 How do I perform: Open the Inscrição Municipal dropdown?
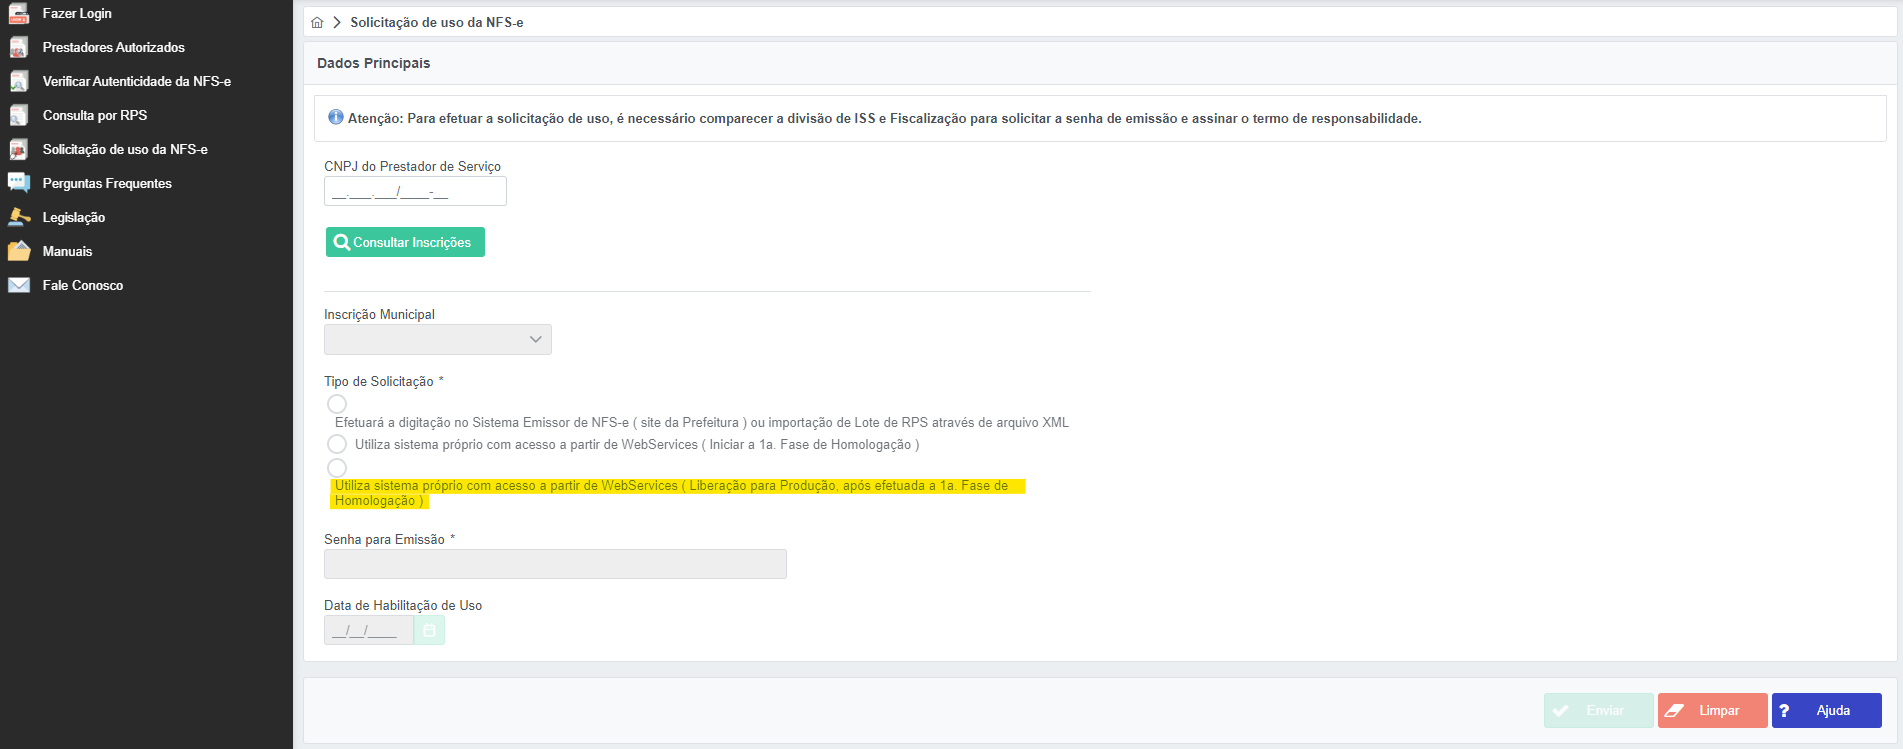437,340
